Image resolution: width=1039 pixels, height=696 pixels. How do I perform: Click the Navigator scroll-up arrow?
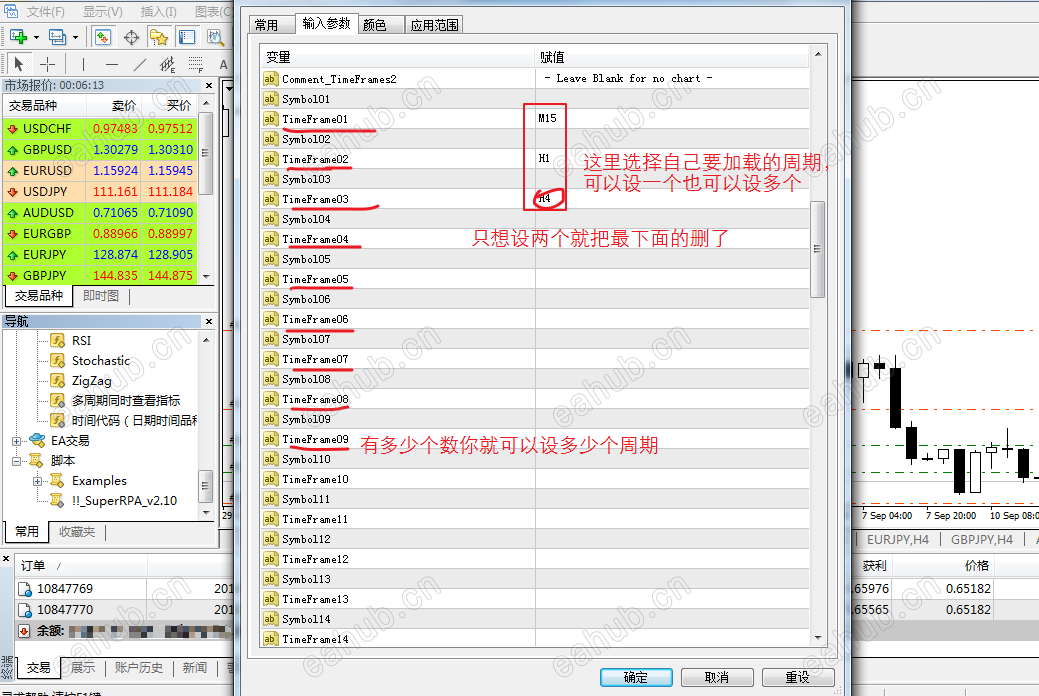(x=206, y=340)
